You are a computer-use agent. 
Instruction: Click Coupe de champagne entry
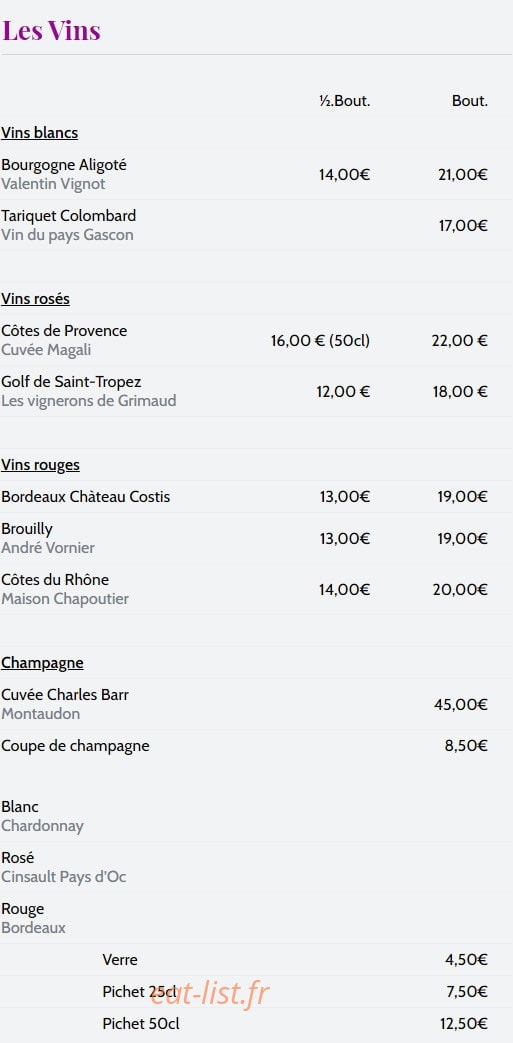pyautogui.click(x=75, y=746)
